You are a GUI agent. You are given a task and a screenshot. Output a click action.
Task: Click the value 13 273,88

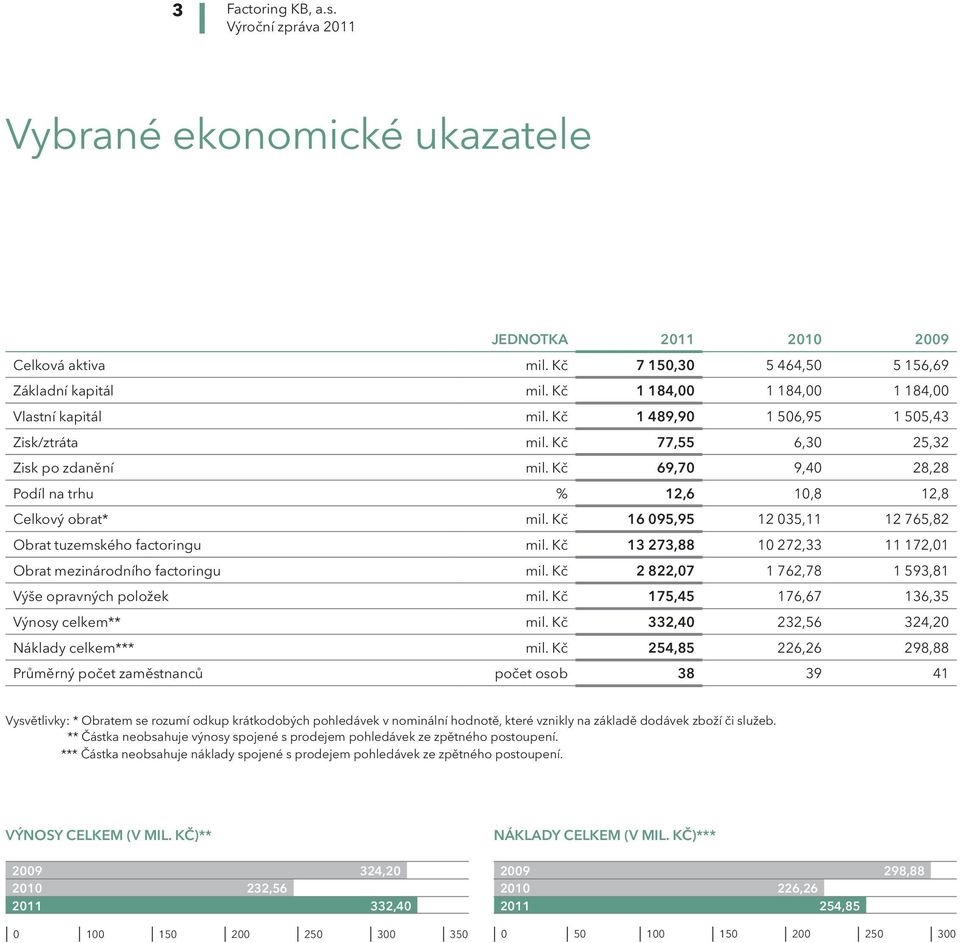pos(661,546)
